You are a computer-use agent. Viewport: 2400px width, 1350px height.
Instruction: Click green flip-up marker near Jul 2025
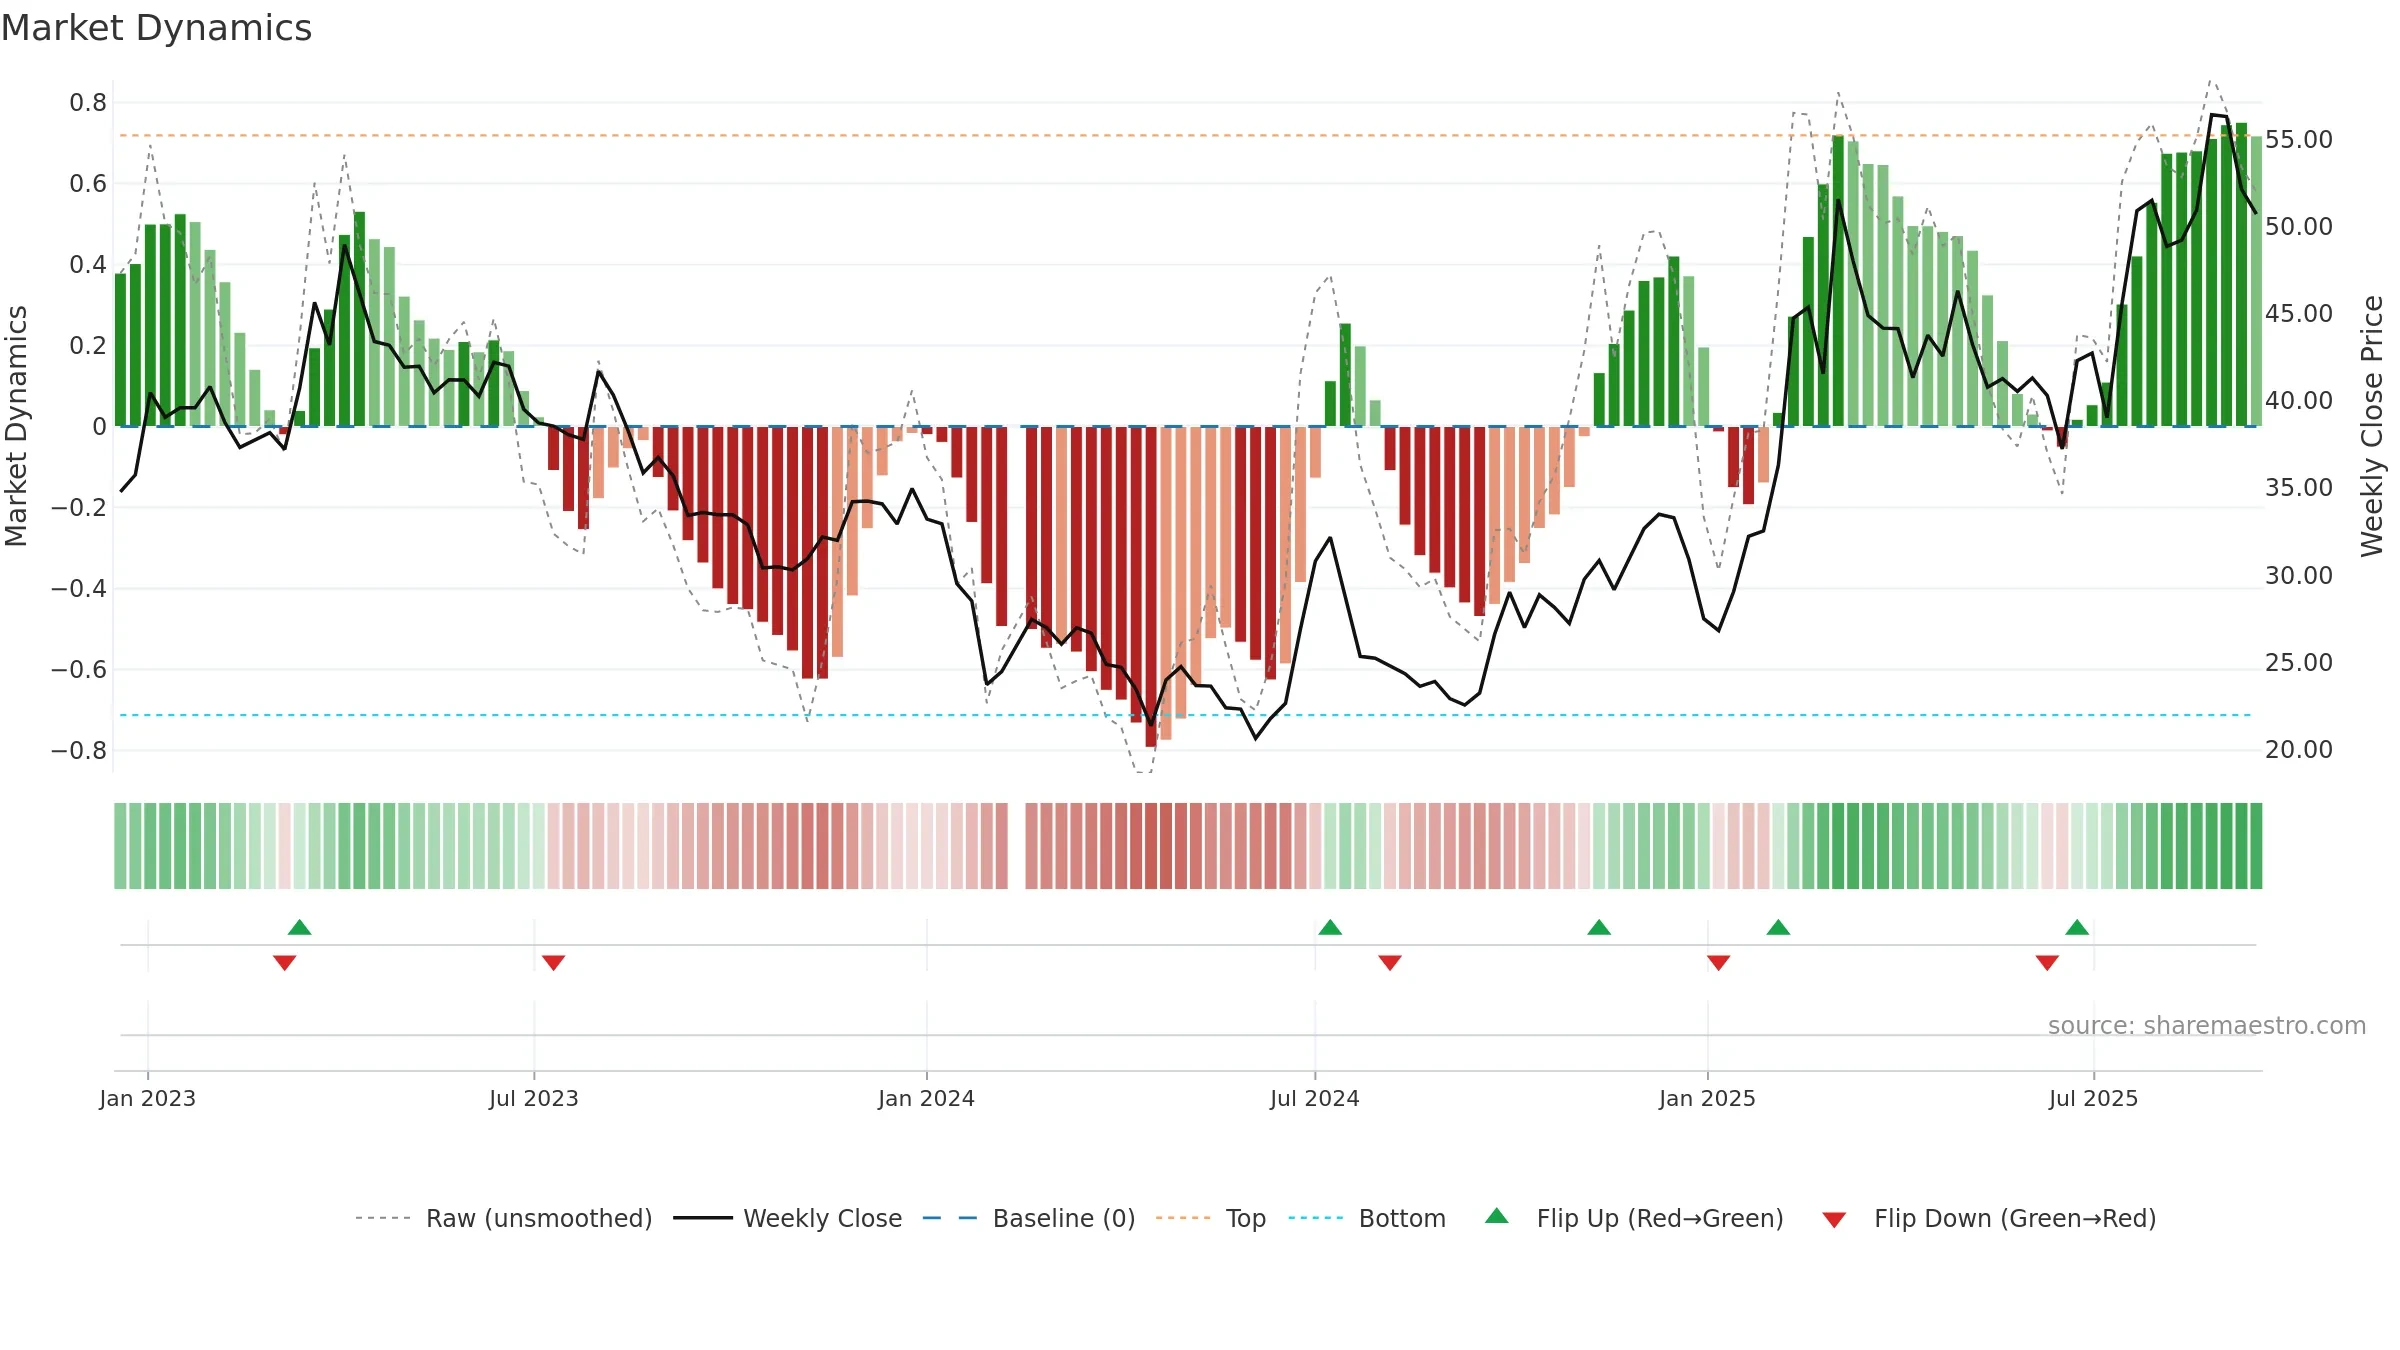coord(2077,927)
